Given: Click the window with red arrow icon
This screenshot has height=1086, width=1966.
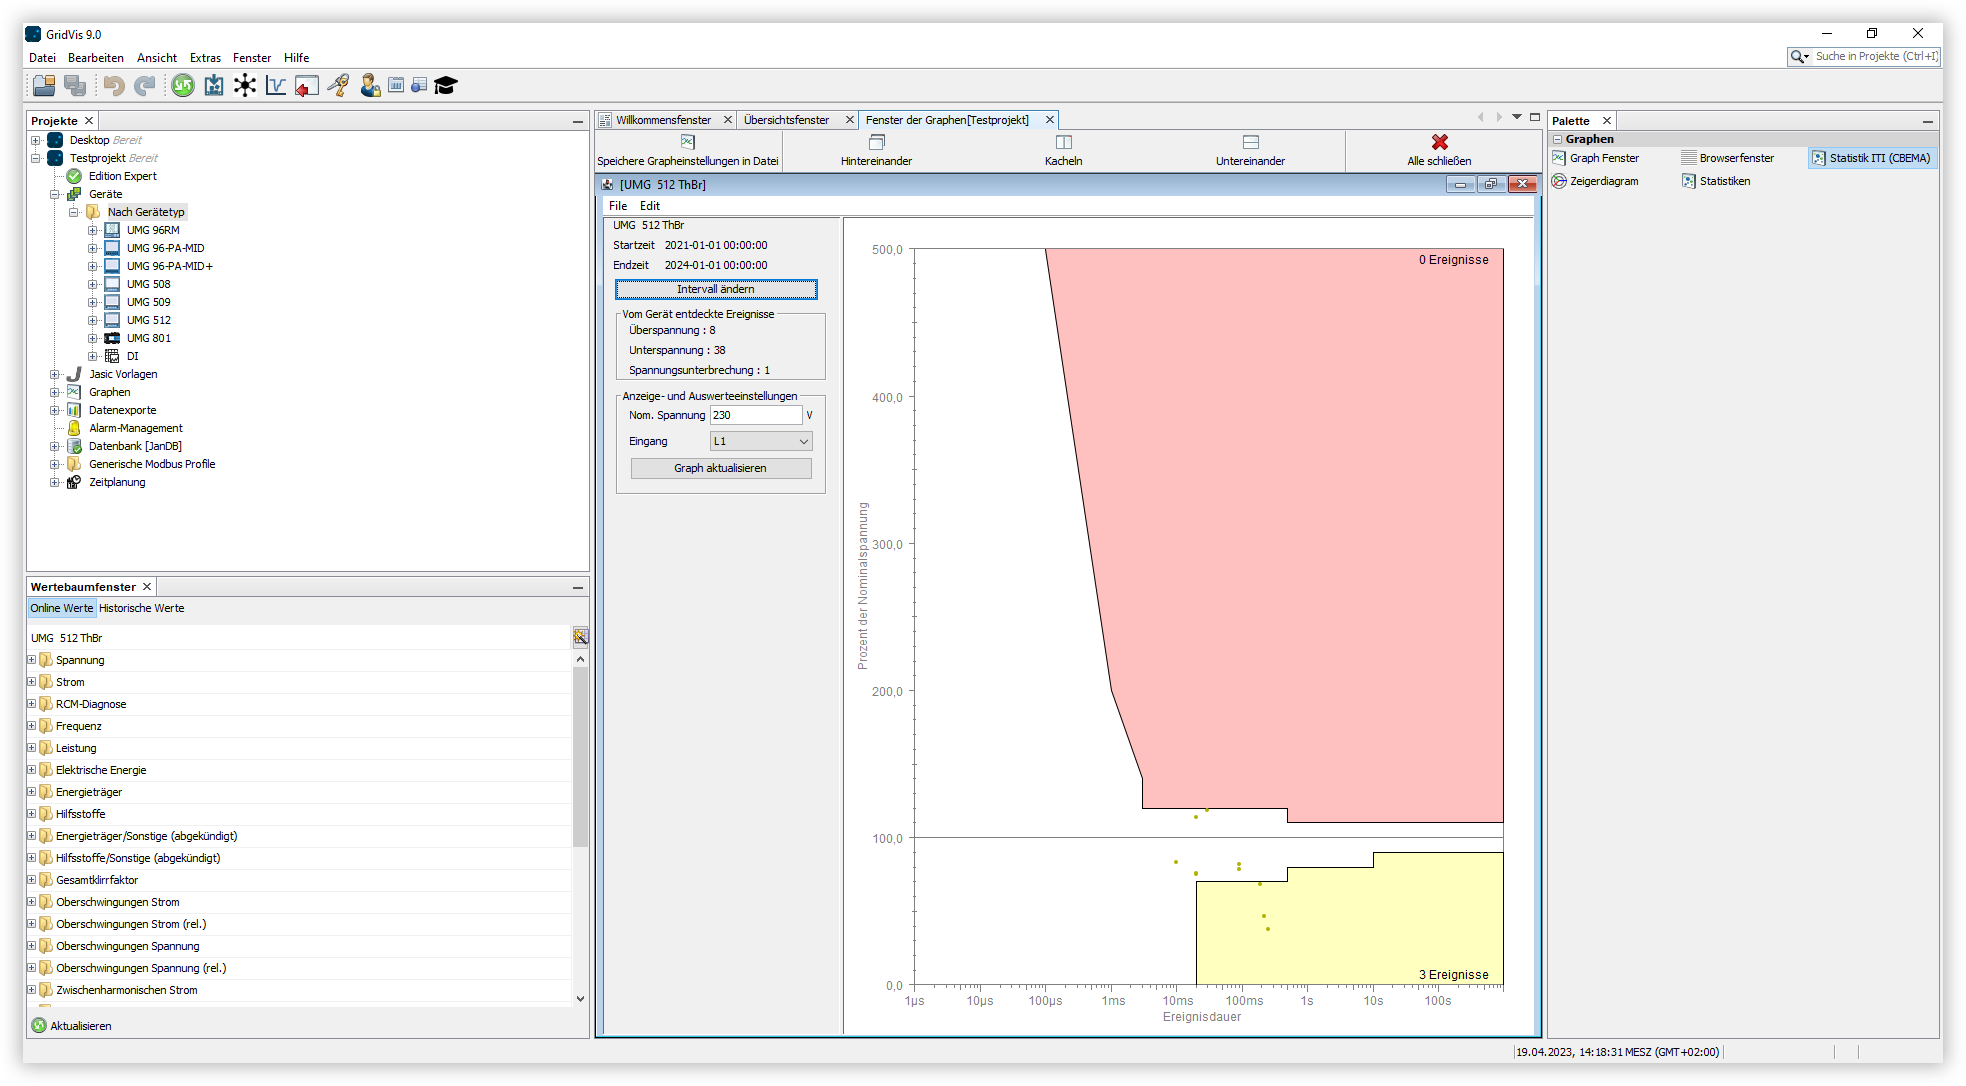Looking at the screenshot, I should coord(307,86).
